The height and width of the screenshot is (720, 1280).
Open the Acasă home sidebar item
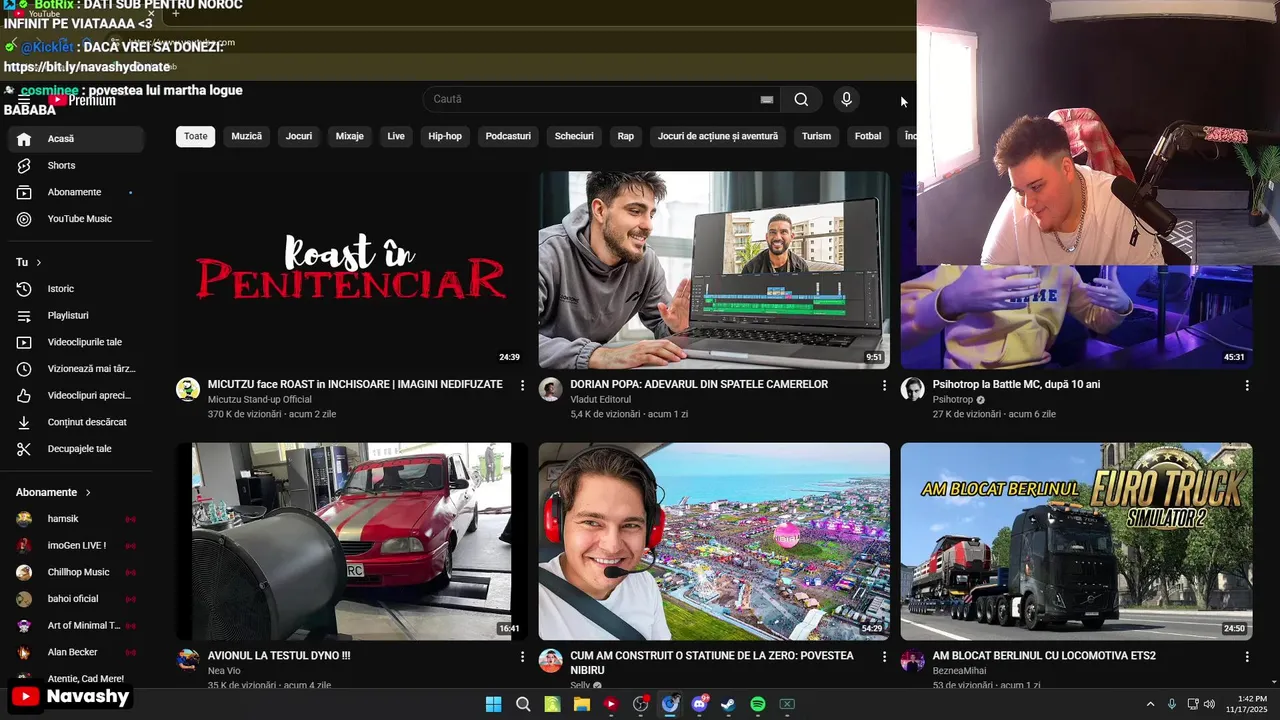76,139
